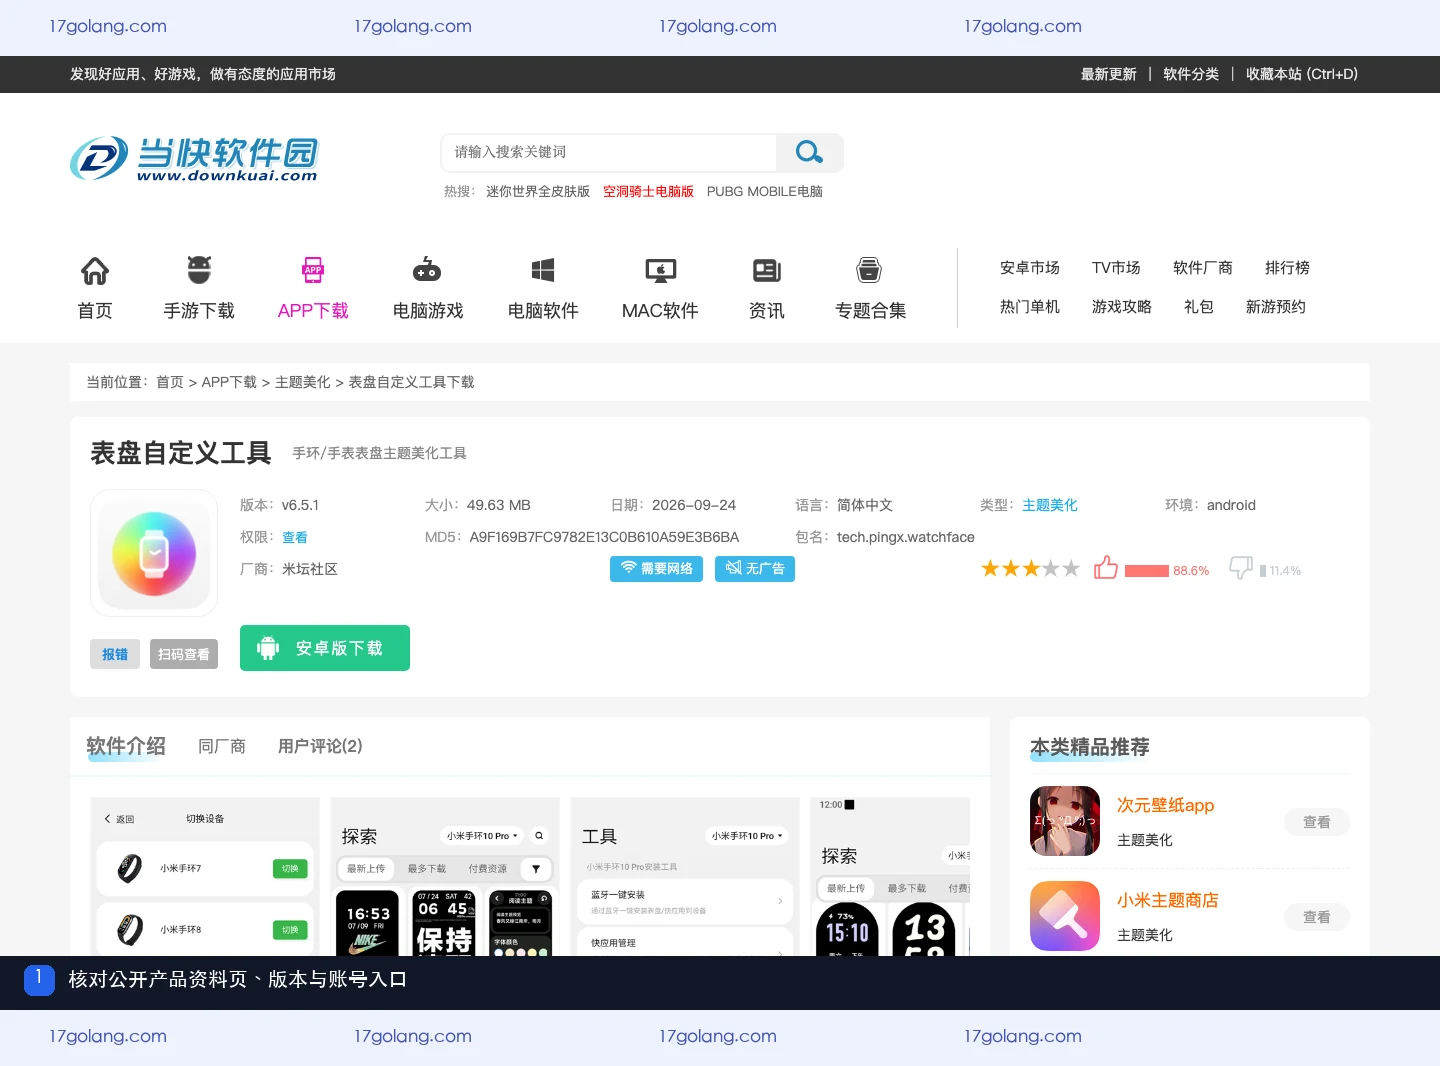The height and width of the screenshot is (1066, 1440).
Task: Click breadcrumb 首页
Action: 170,382
